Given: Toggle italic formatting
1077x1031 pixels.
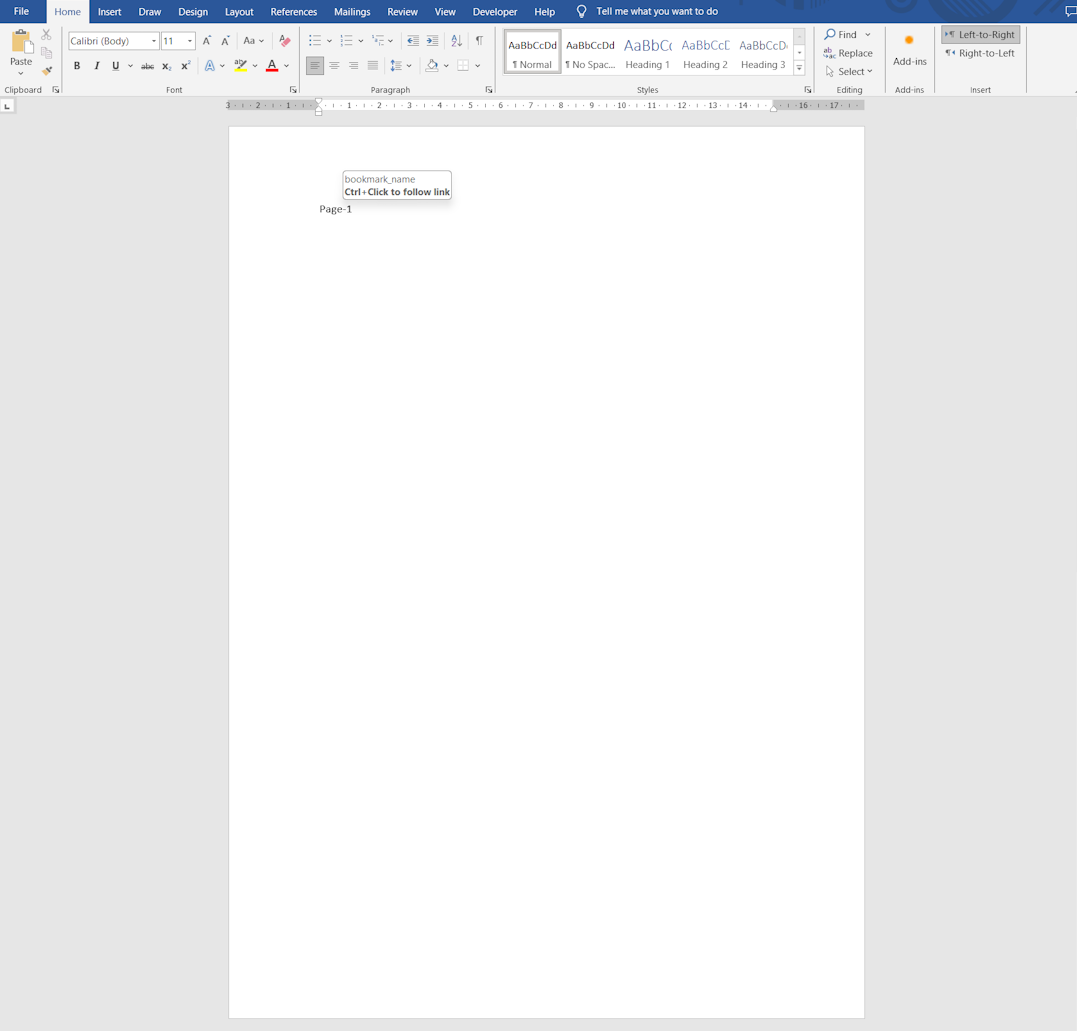Looking at the screenshot, I should 96,66.
